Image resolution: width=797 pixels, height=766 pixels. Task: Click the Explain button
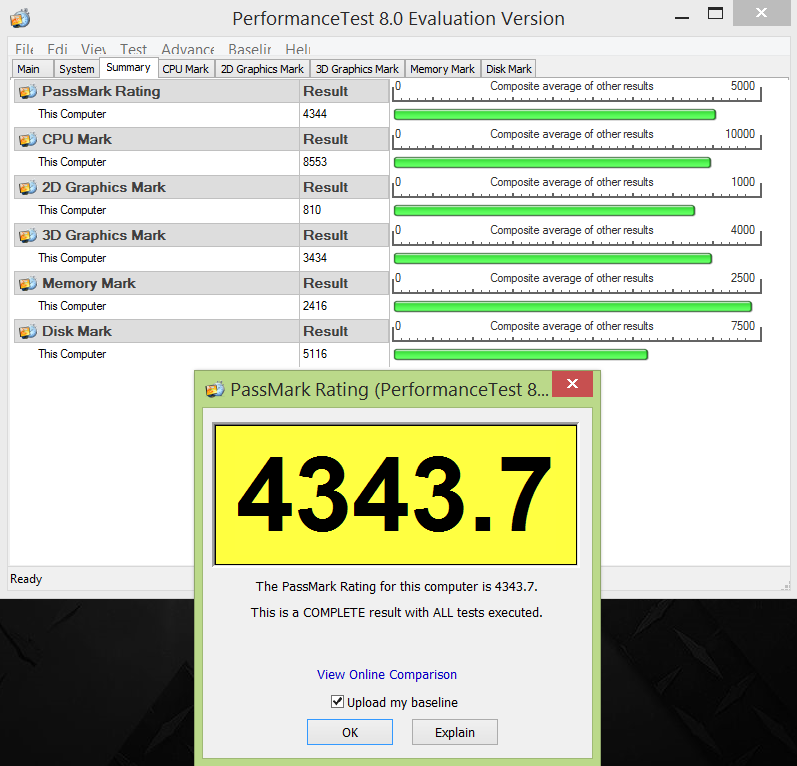point(454,732)
